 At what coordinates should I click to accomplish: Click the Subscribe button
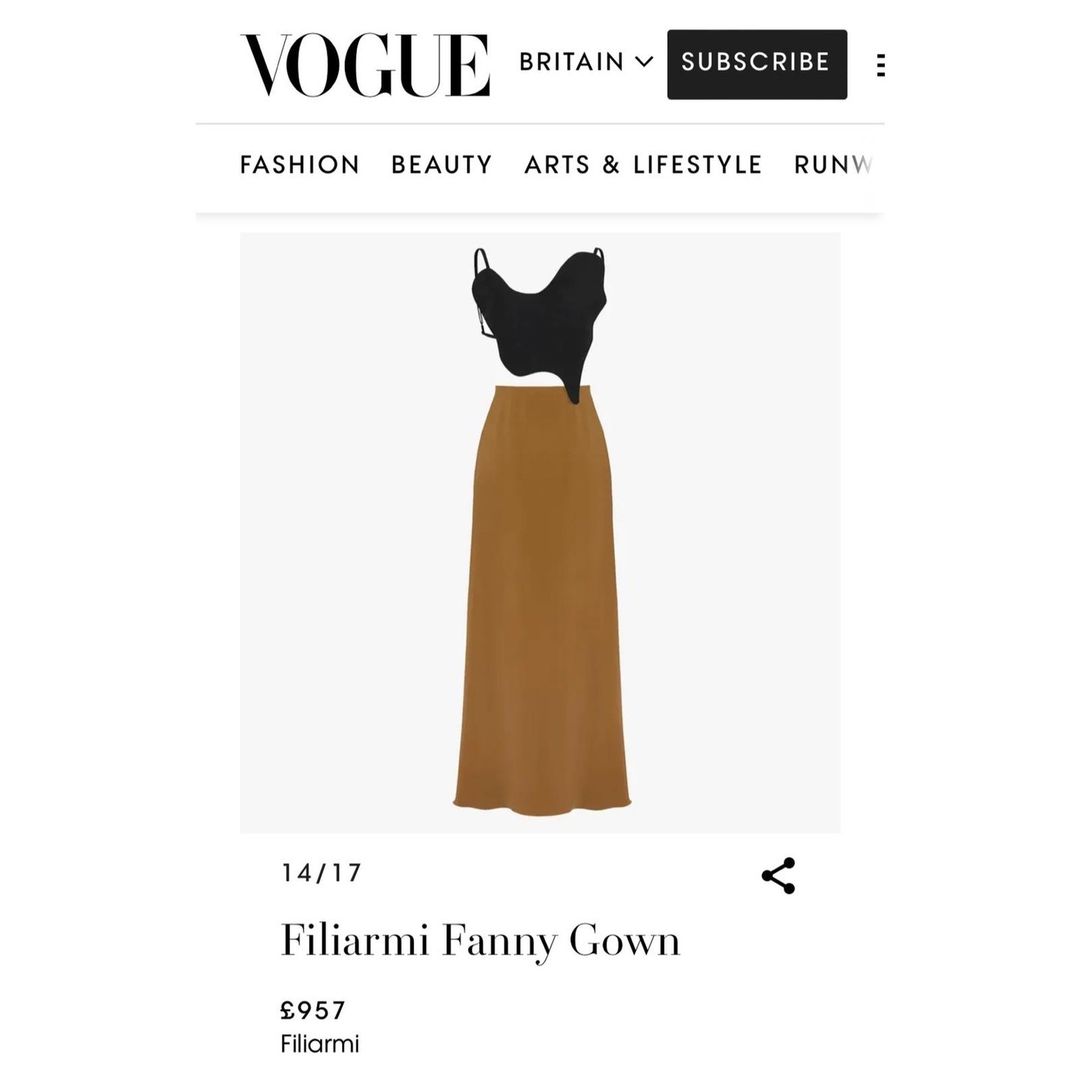757,64
